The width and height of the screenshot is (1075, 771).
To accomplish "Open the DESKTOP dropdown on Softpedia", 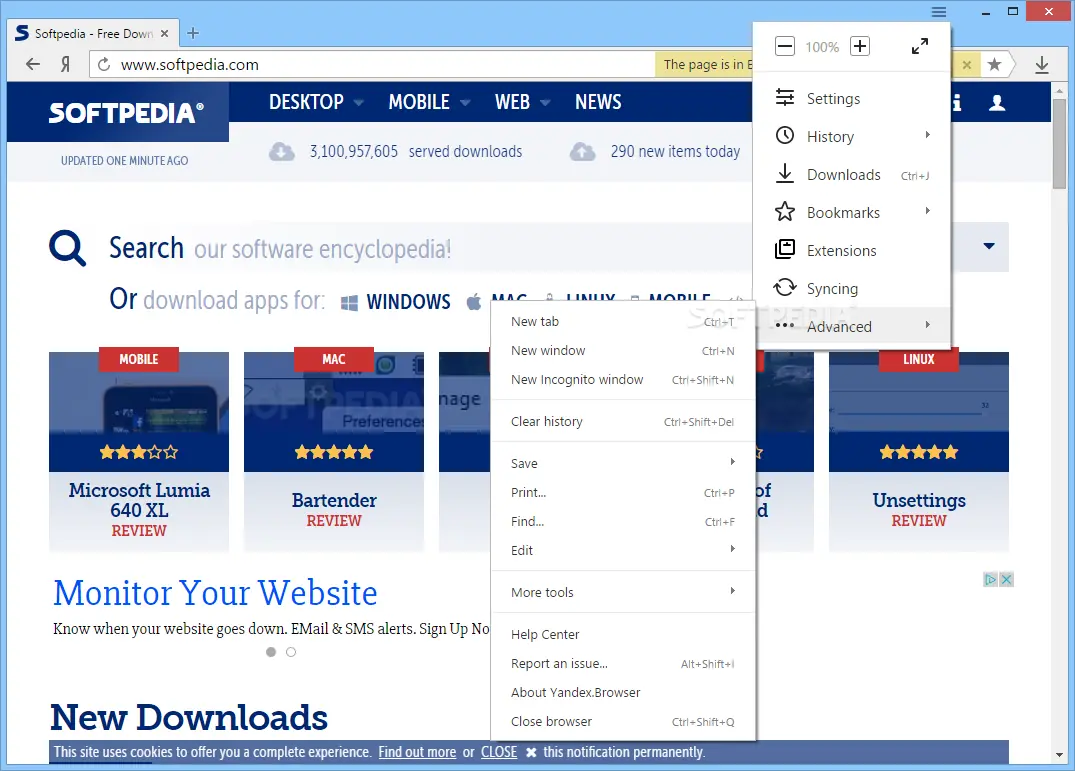I will click(316, 102).
